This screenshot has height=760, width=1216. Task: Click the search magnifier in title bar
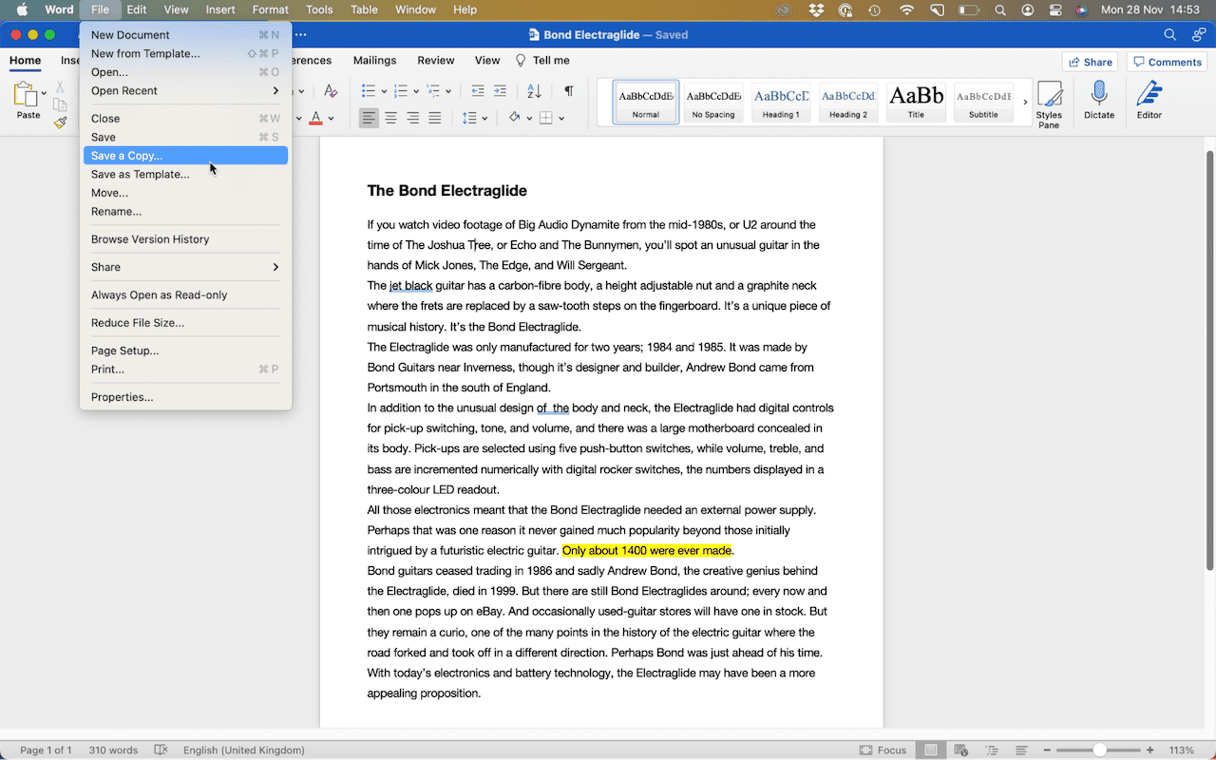[1170, 34]
